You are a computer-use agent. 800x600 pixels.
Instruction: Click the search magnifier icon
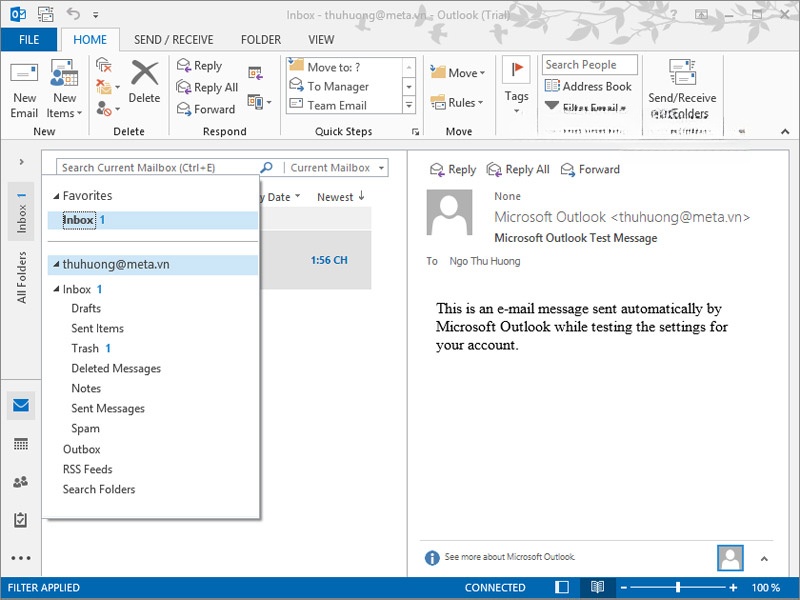[x=267, y=167]
